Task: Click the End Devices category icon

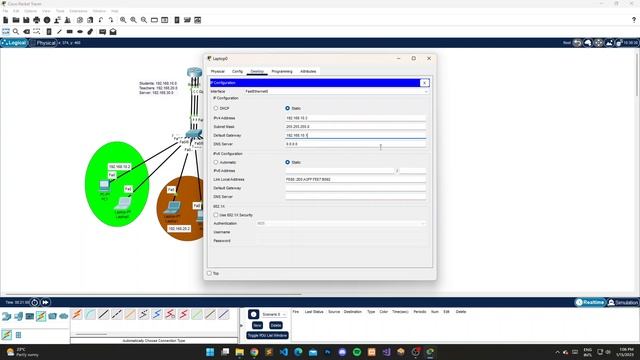Action: pyautogui.click(x=18, y=316)
